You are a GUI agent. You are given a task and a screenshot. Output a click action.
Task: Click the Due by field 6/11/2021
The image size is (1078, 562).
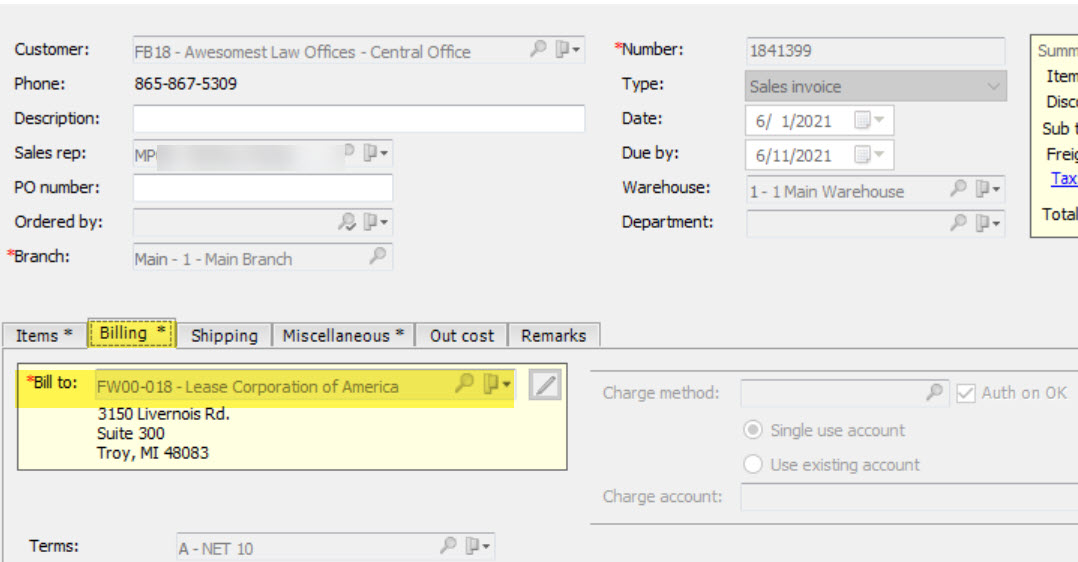[820, 155]
